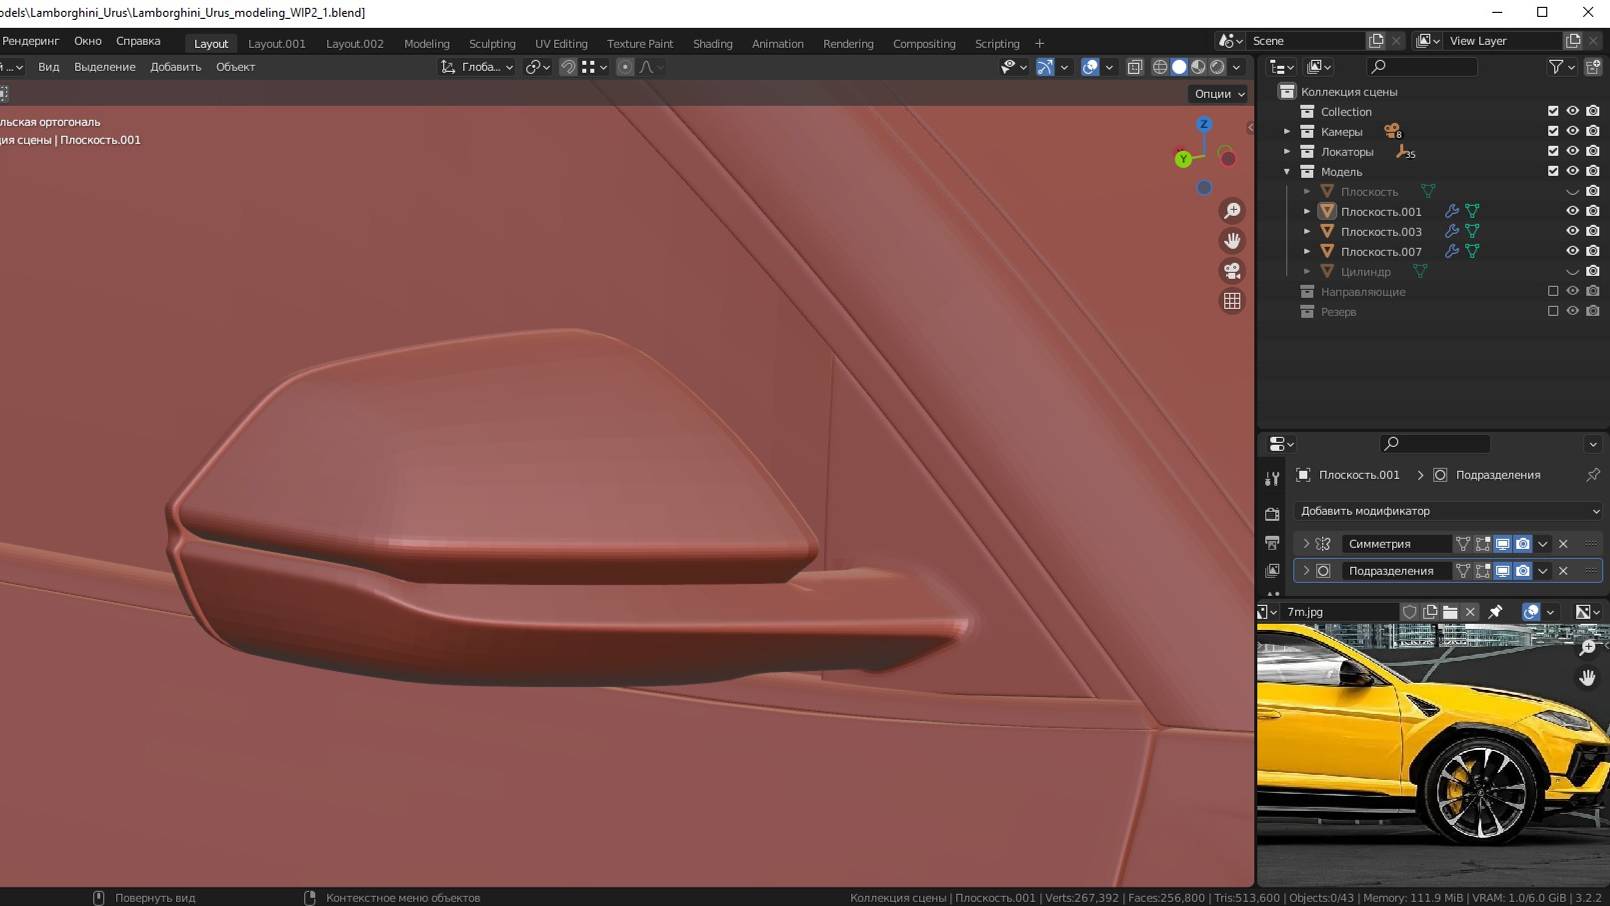Switch viewport to wireframe shading mode
Image resolution: width=1610 pixels, height=906 pixels.
pos(1160,66)
